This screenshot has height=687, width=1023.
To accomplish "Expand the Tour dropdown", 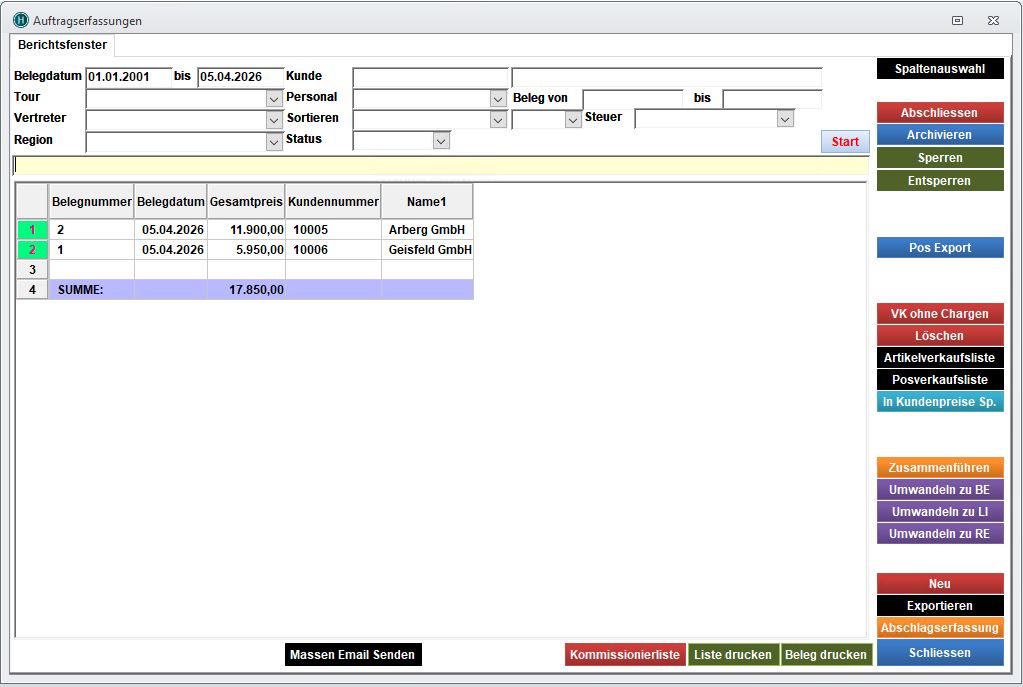I will coord(274,99).
